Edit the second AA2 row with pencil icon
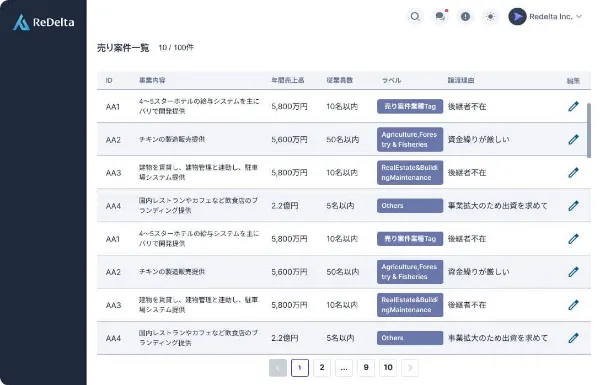Image resolution: width=600 pixels, height=385 pixels. click(x=573, y=272)
